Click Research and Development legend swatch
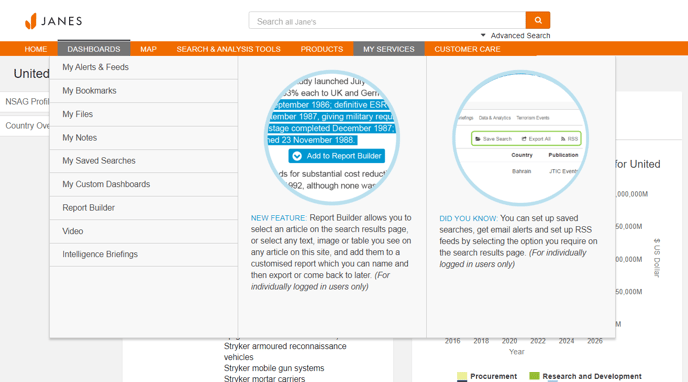Screen dimensions: 688x382 (534, 376)
